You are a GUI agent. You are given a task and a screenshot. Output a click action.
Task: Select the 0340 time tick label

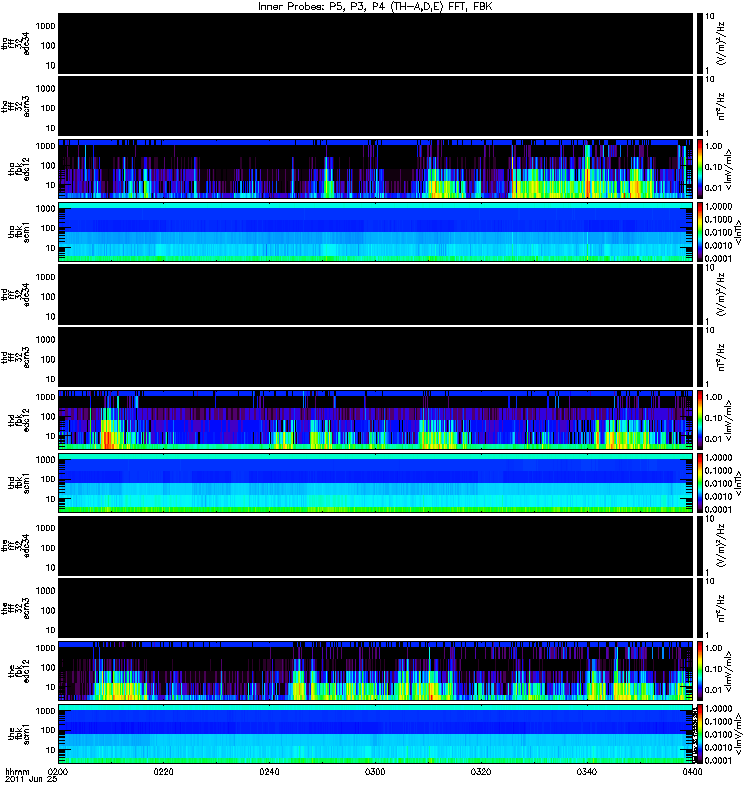pos(586,771)
